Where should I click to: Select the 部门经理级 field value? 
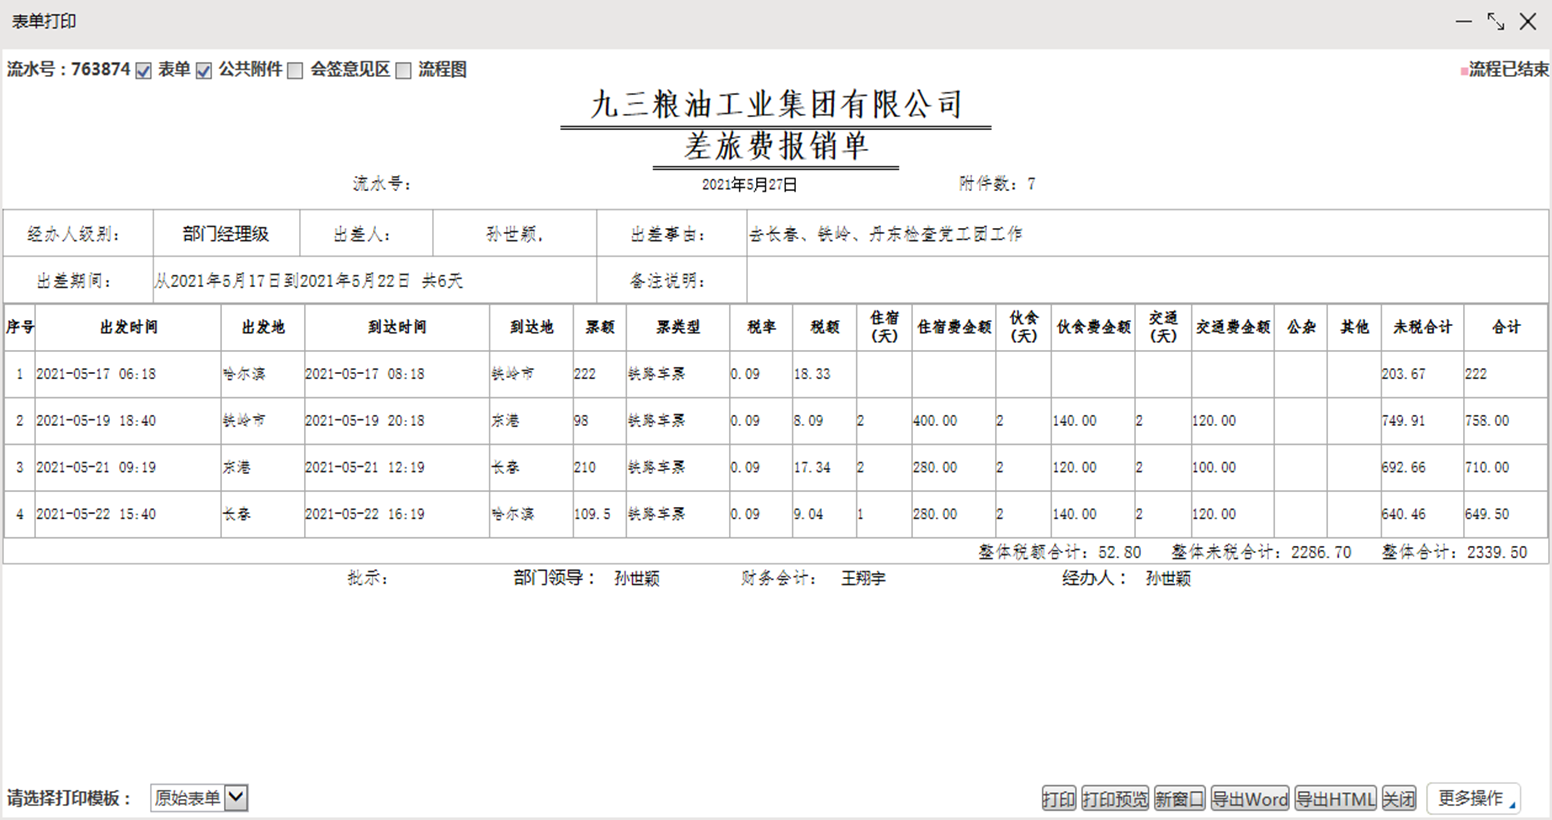226,234
